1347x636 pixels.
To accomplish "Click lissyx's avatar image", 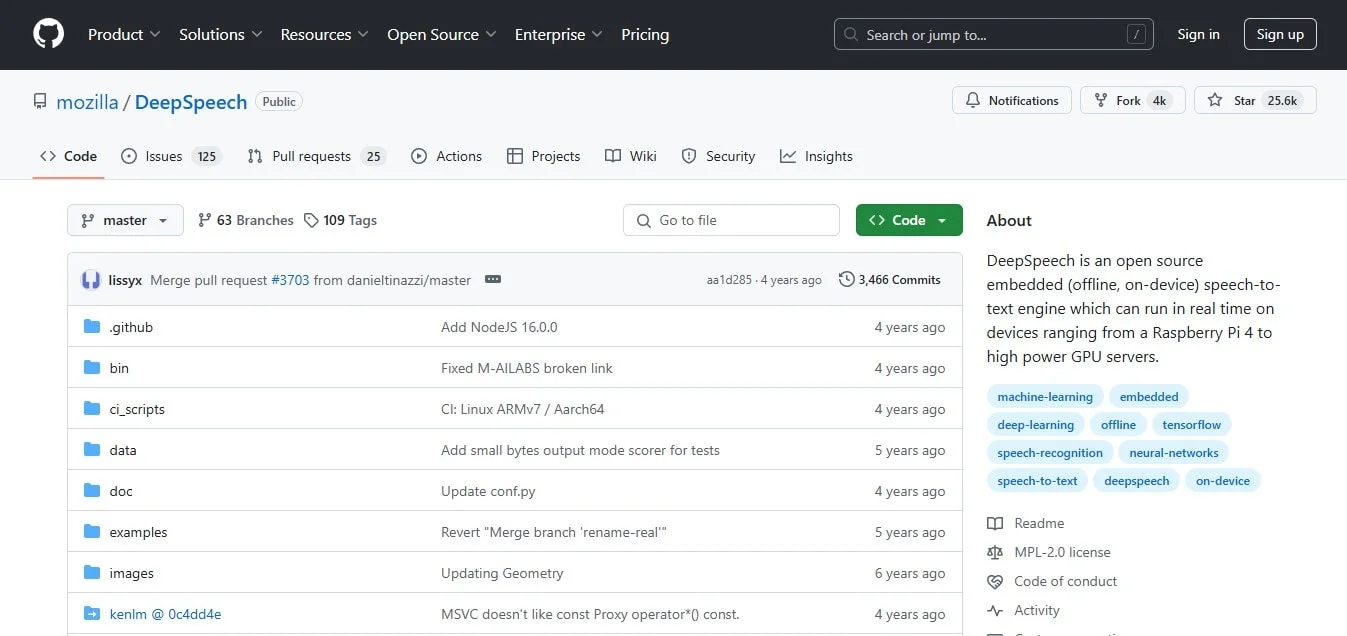I will [x=91, y=280].
